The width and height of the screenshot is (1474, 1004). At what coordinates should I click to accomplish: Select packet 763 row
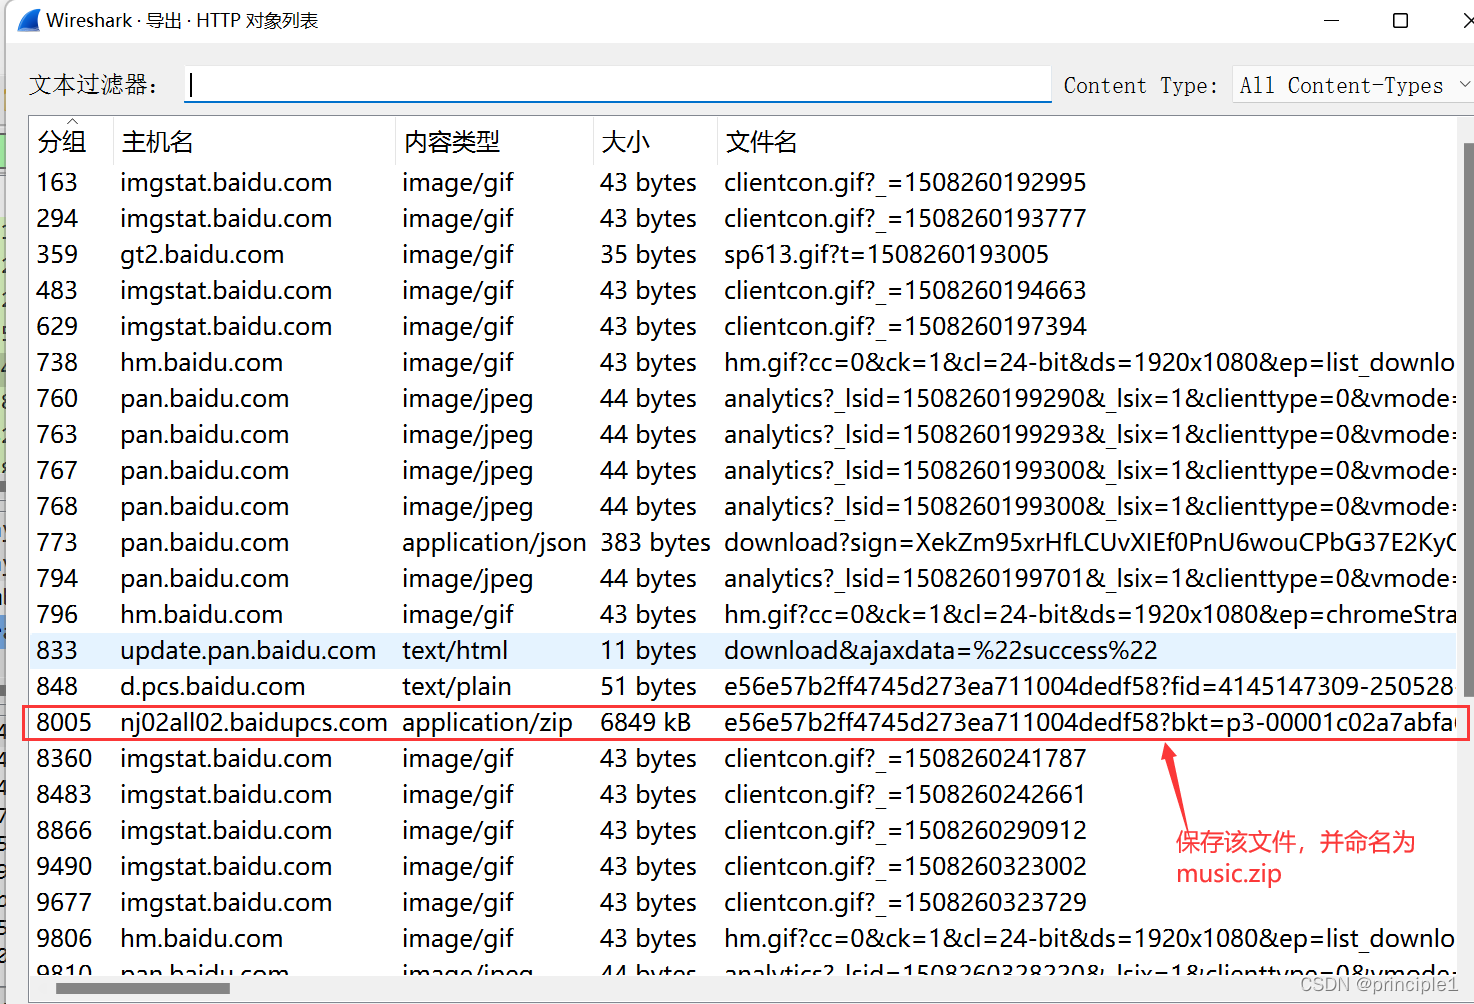point(743,434)
